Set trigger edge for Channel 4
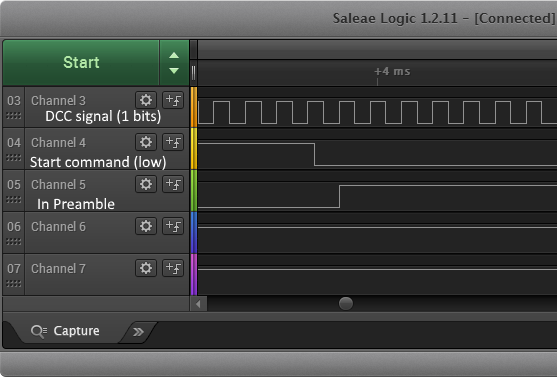 point(173,142)
